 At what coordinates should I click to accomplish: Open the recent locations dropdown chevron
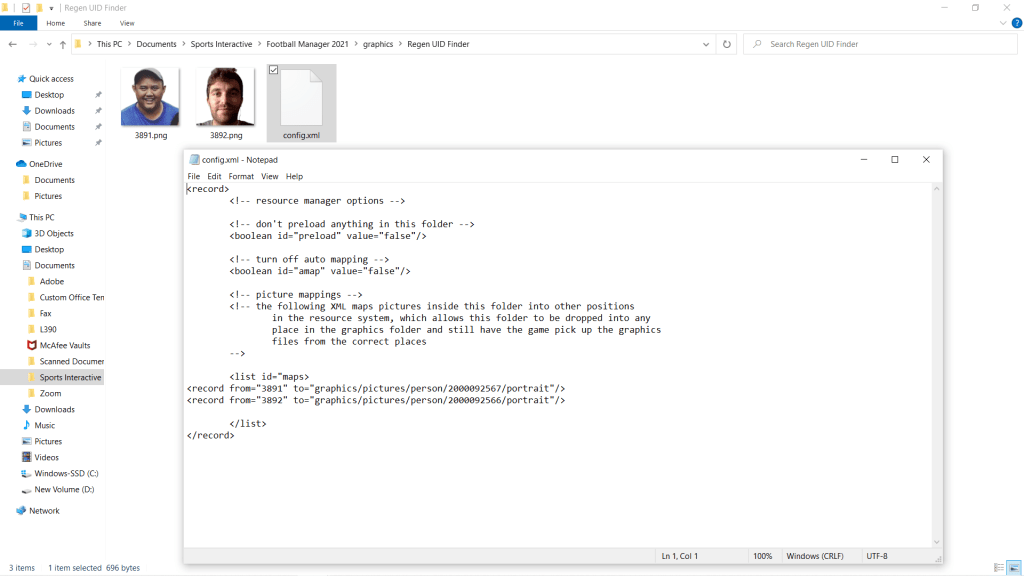point(47,44)
